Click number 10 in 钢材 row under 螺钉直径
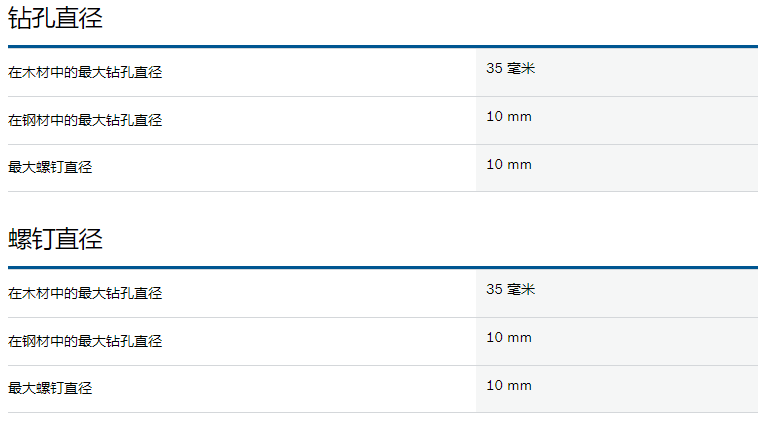The width and height of the screenshot is (772, 434). coord(494,338)
